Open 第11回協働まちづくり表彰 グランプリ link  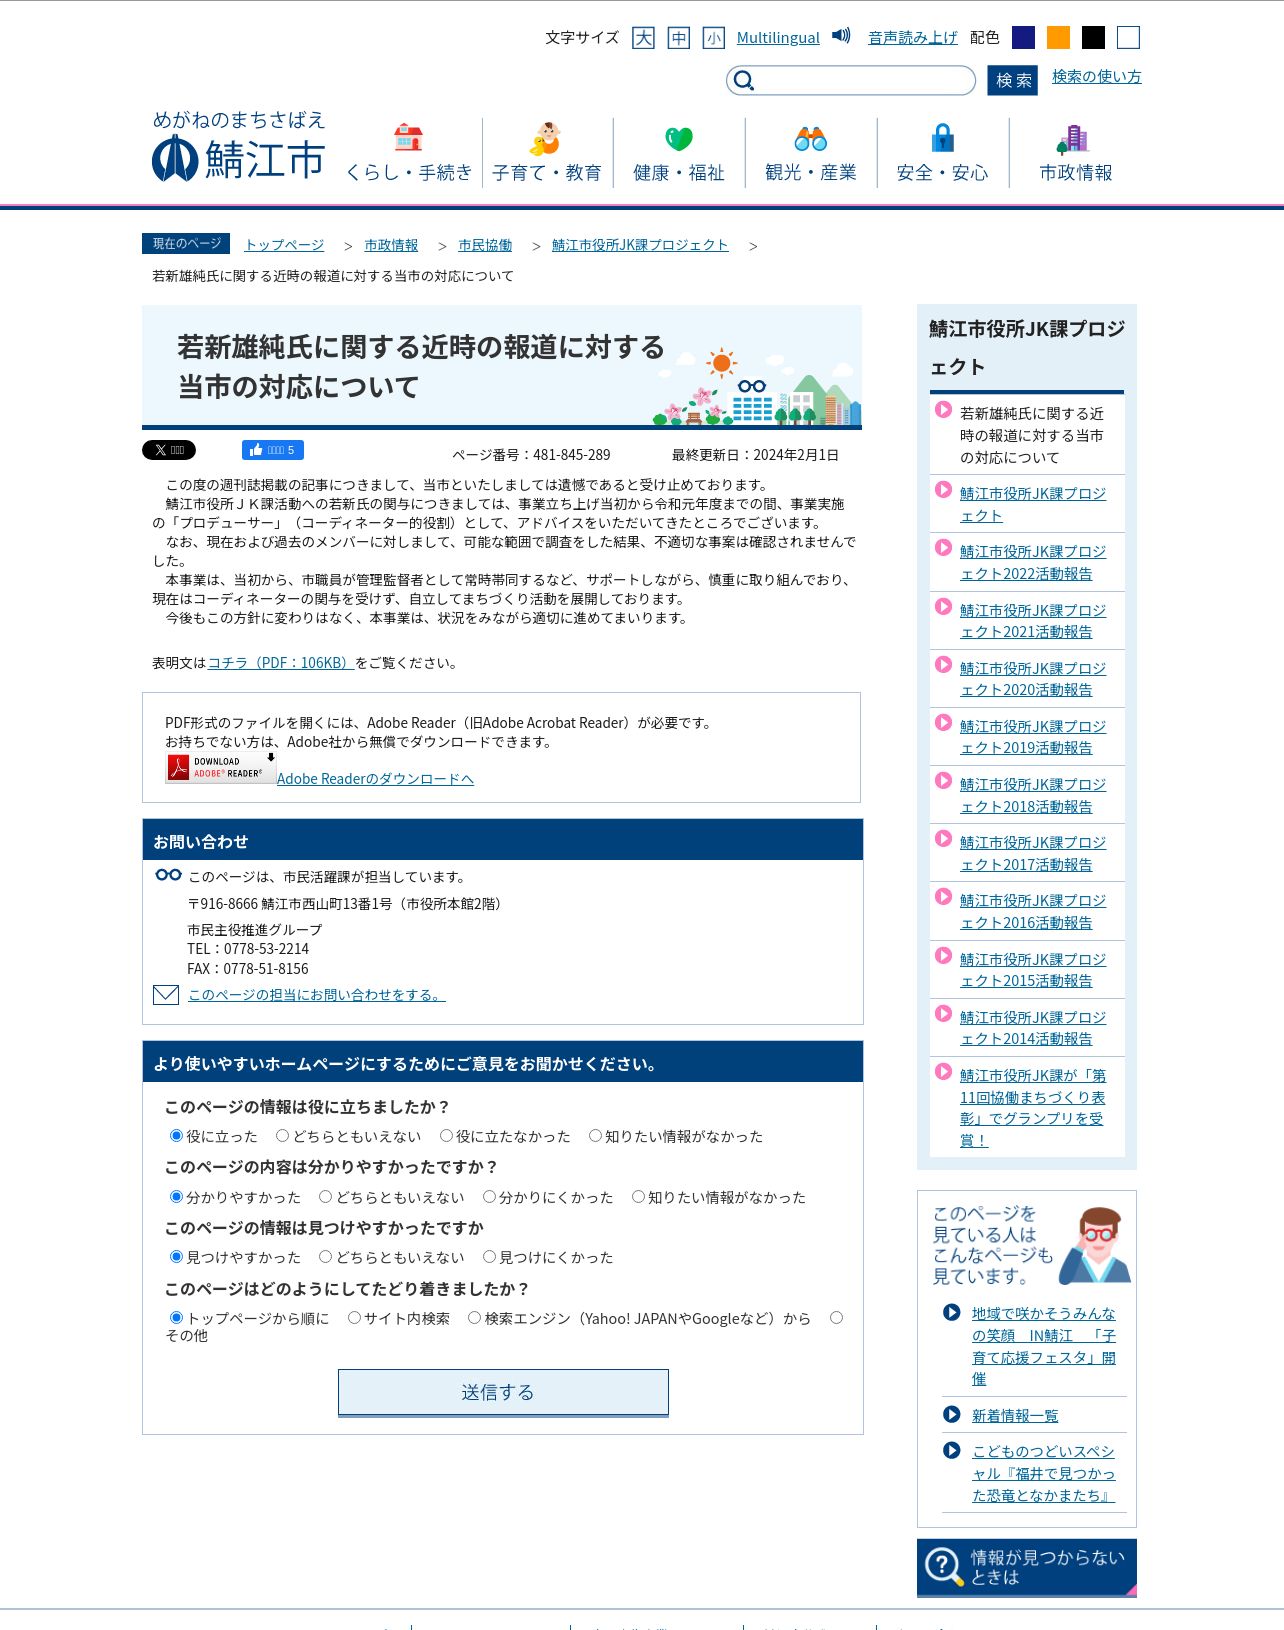click(x=1033, y=1107)
